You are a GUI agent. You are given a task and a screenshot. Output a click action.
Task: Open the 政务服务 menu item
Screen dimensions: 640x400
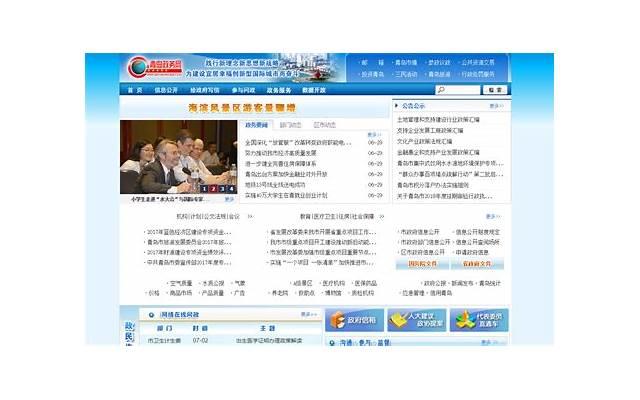279,90
